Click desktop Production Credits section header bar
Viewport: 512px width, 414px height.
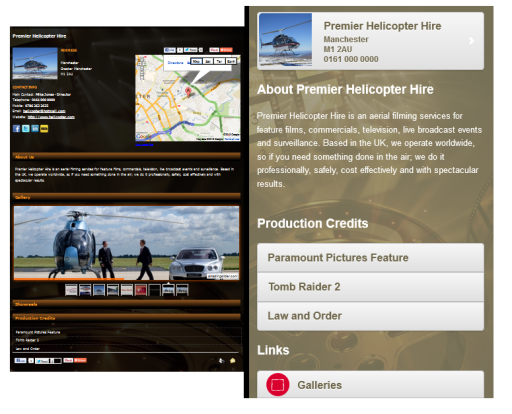(x=127, y=318)
